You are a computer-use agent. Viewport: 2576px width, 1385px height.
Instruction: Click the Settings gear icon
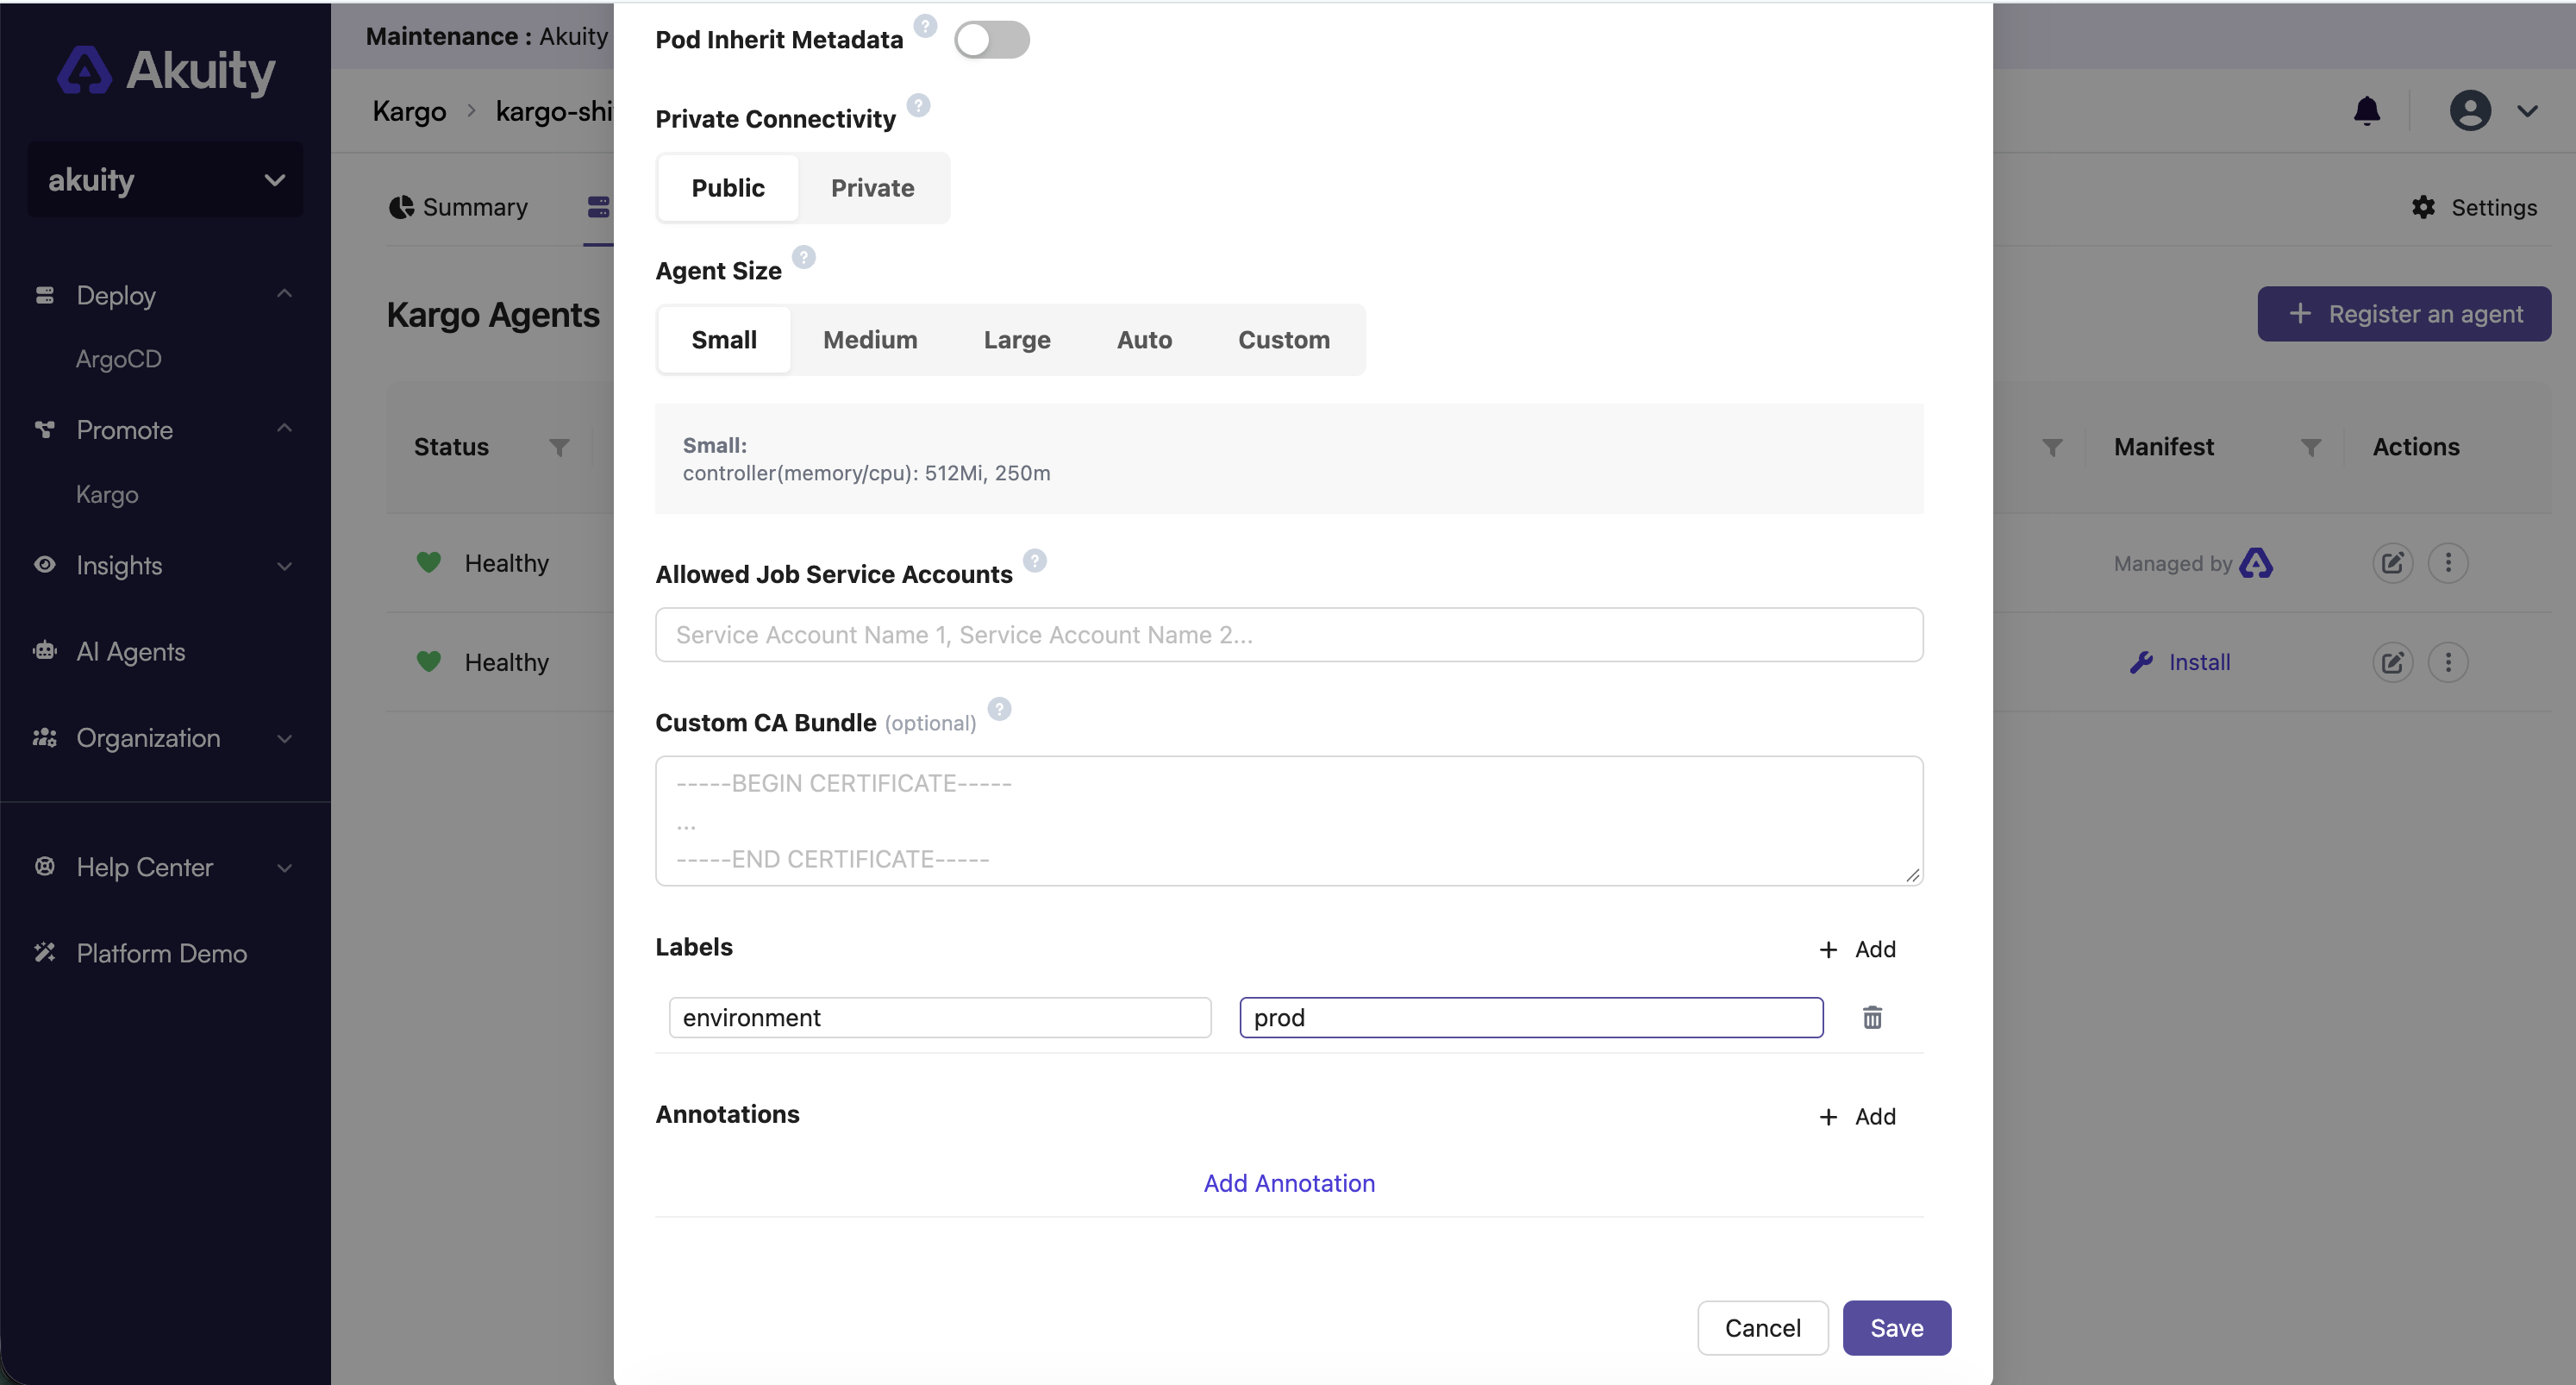point(2423,207)
